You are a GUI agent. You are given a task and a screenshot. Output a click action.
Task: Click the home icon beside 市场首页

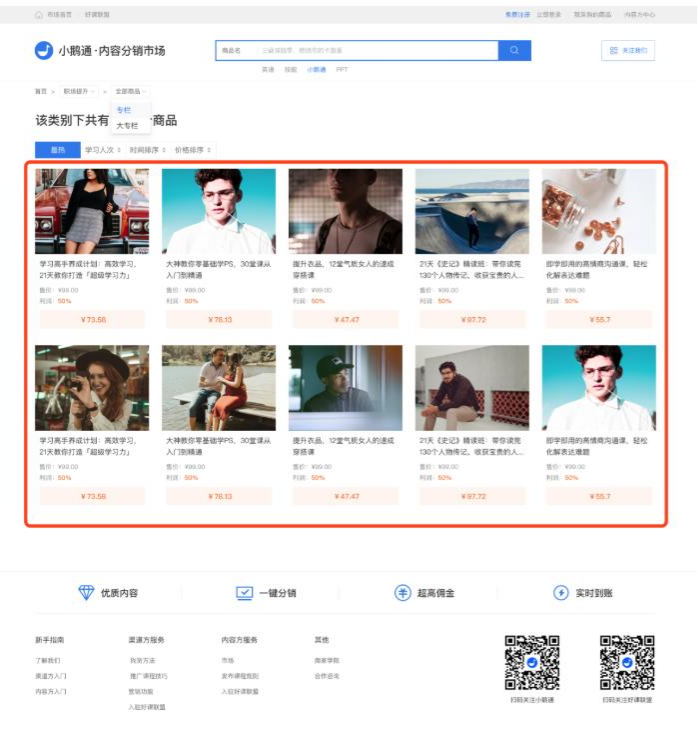pos(39,15)
